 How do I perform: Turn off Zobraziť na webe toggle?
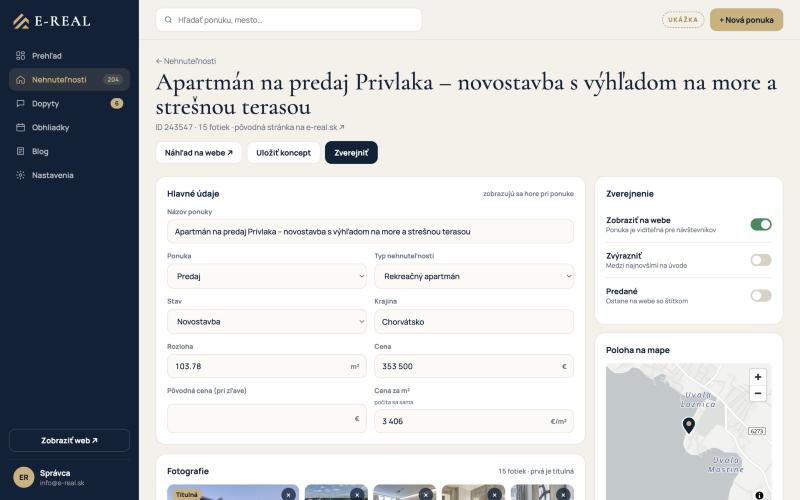tap(761, 224)
